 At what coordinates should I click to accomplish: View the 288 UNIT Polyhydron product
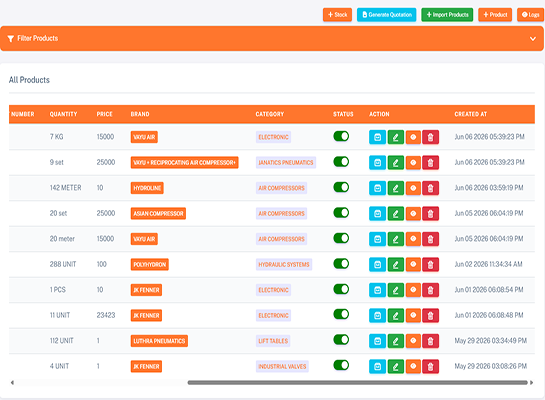(x=413, y=264)
